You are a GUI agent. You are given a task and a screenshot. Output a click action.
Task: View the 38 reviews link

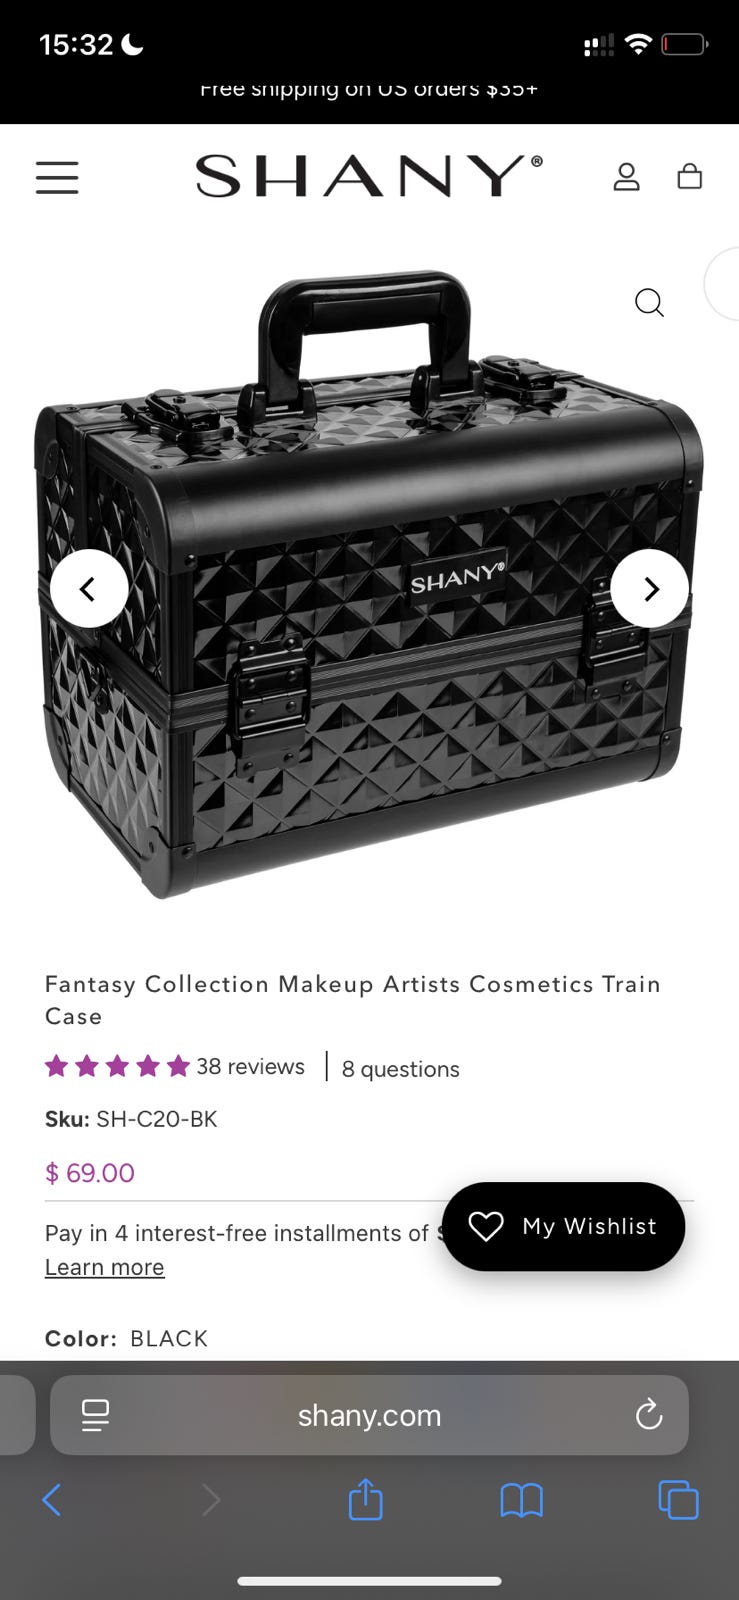coord(250,1066)
